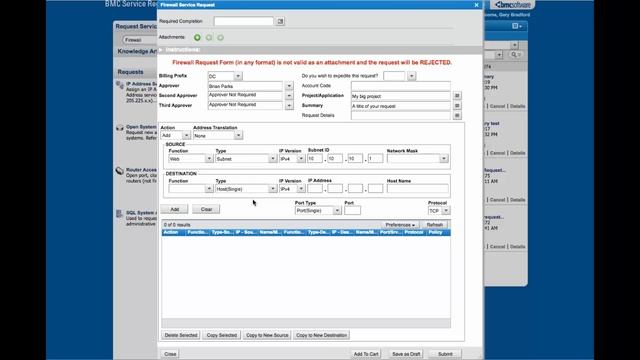Open the Source Type dropdown
Viewport: 640px width, 360px height.
tap(273, 158)
